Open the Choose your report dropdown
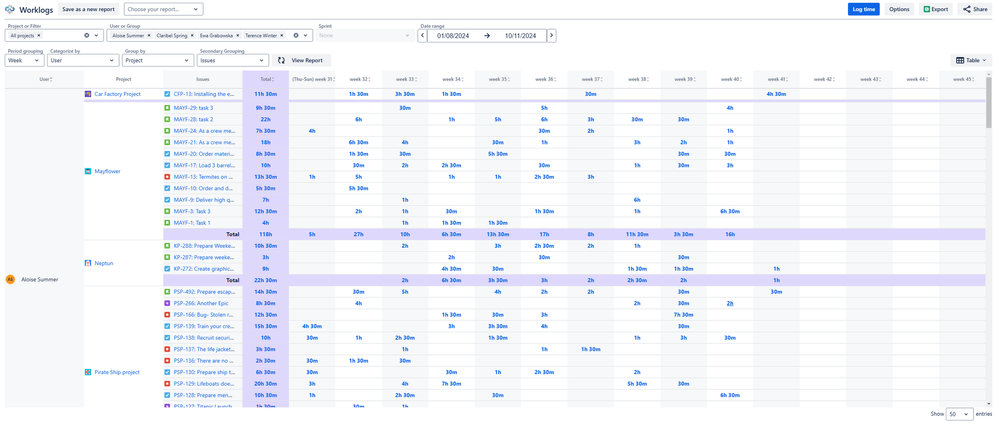999x428 pixels. [163, 10]
